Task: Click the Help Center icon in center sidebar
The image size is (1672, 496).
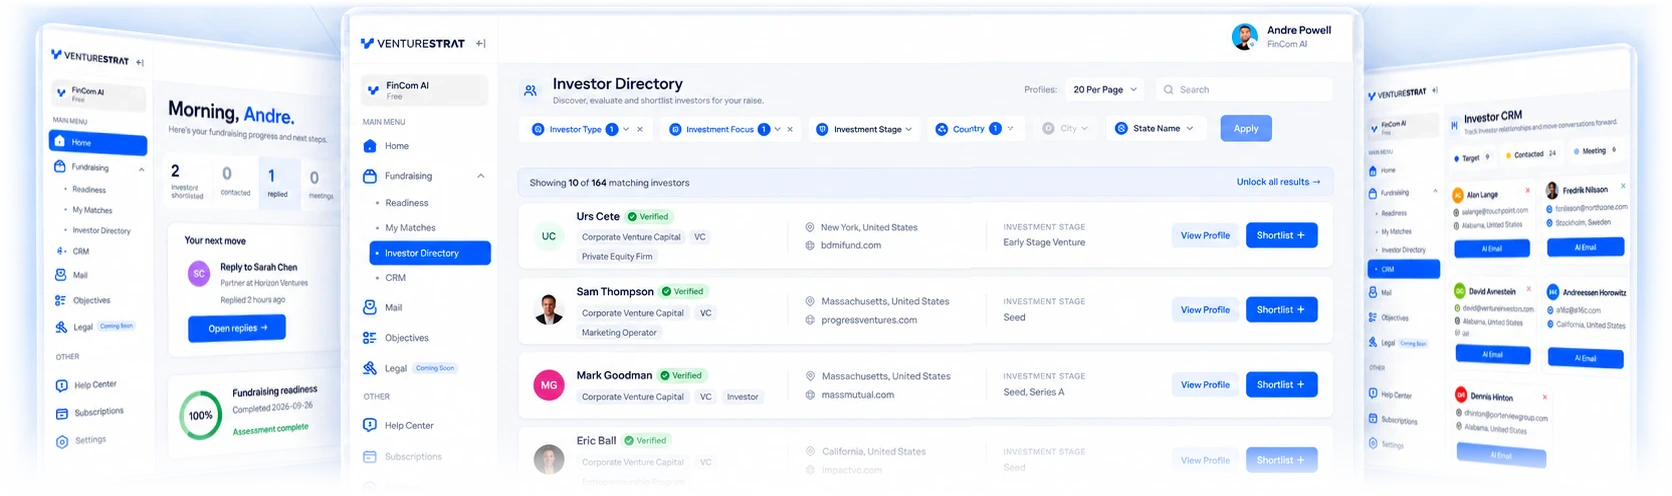Action: click(370, 425)
